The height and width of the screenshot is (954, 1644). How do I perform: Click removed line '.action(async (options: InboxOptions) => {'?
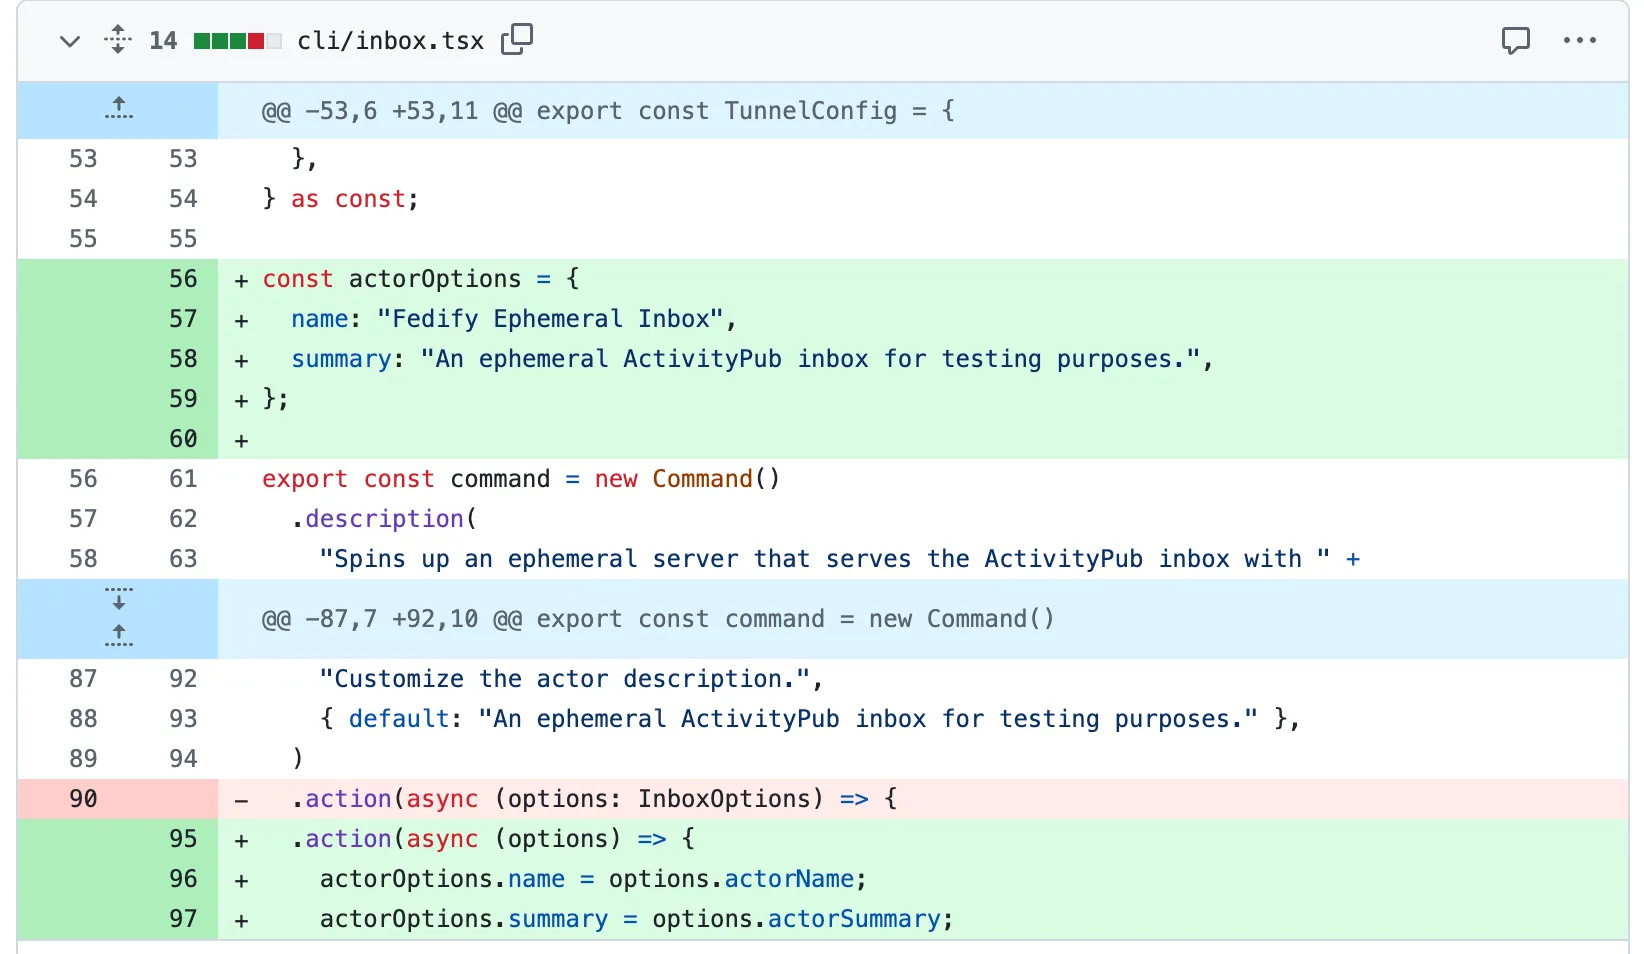tap(595, 799)
